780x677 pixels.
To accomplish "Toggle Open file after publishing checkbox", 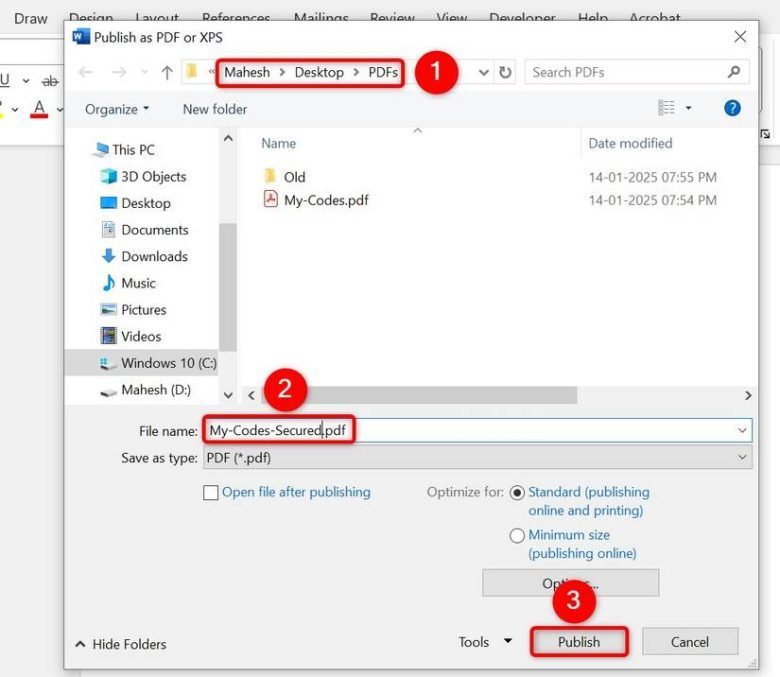I will click(x=210, y=492).
